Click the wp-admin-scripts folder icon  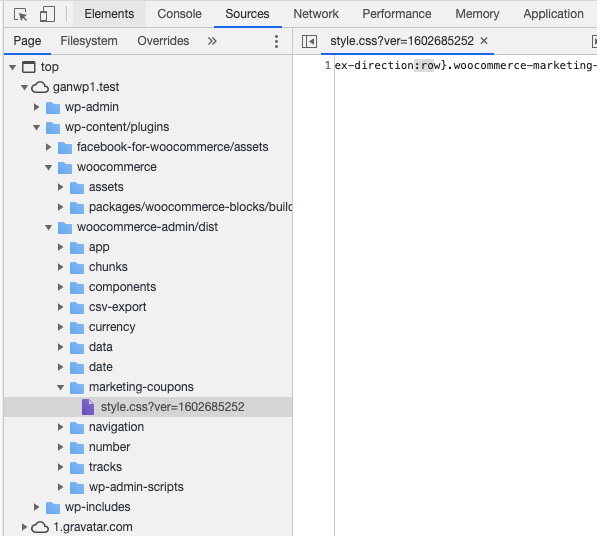tap(77, 488)
